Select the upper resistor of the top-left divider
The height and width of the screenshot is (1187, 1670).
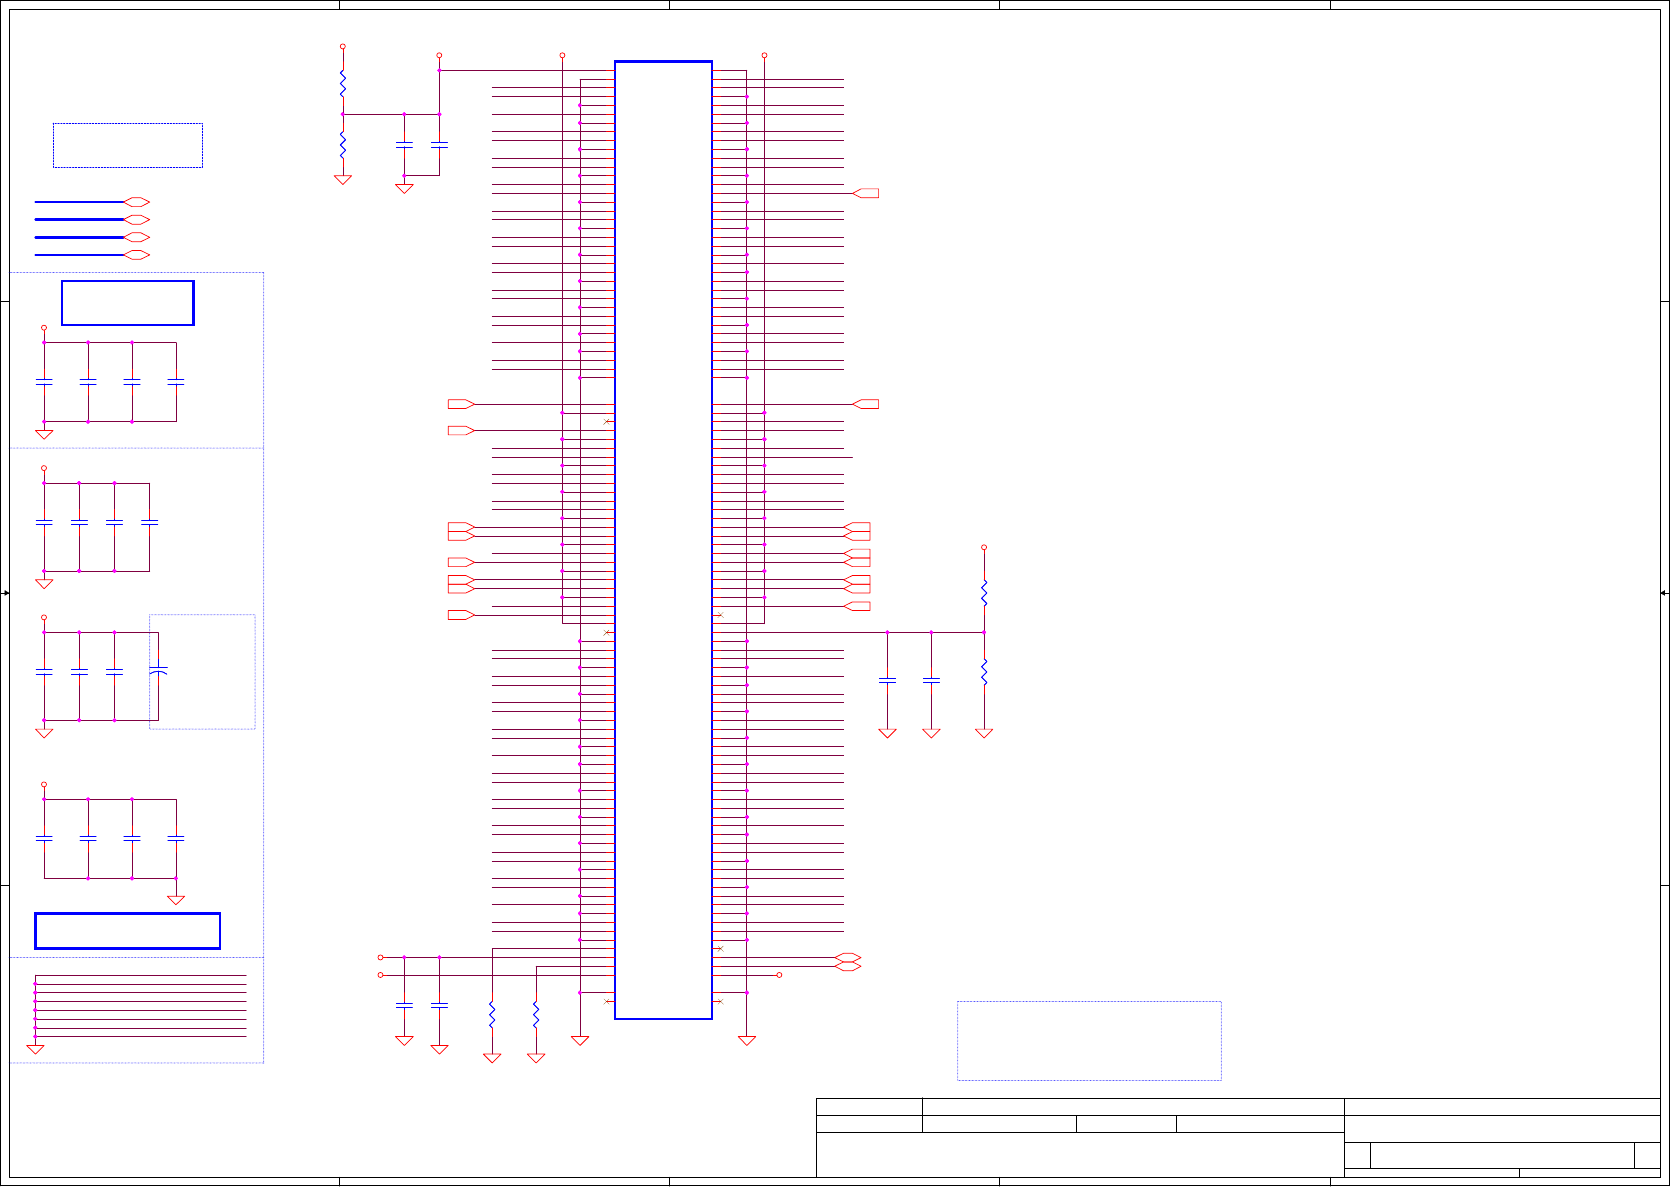(x=343, y=83)
